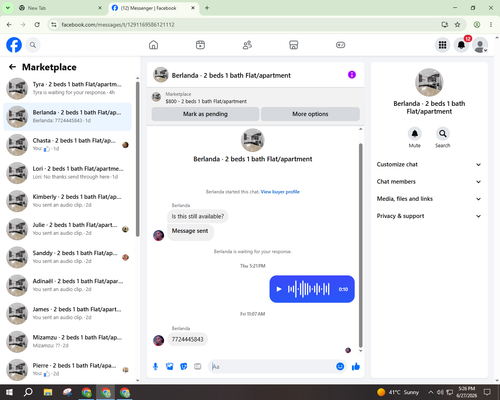Go to the Home feed icon
500x400 pixels.
pos(153,45)
